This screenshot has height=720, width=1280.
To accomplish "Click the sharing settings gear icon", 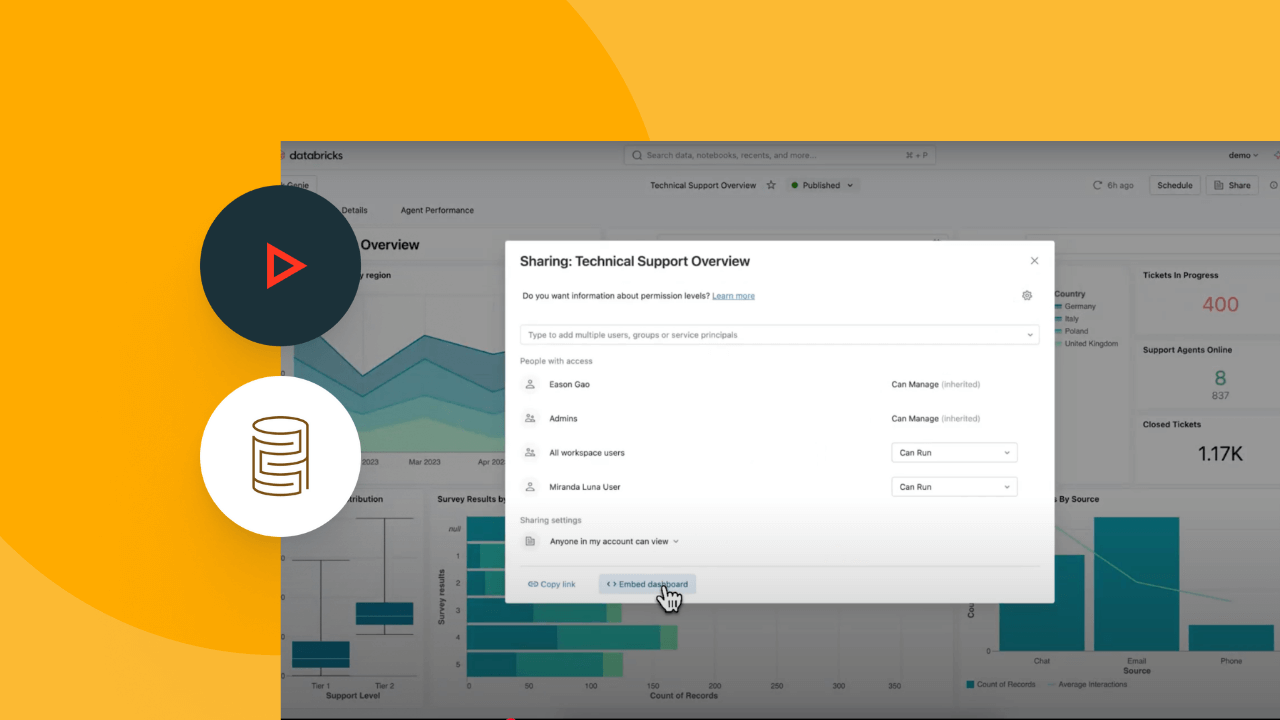I will 1026,296.
